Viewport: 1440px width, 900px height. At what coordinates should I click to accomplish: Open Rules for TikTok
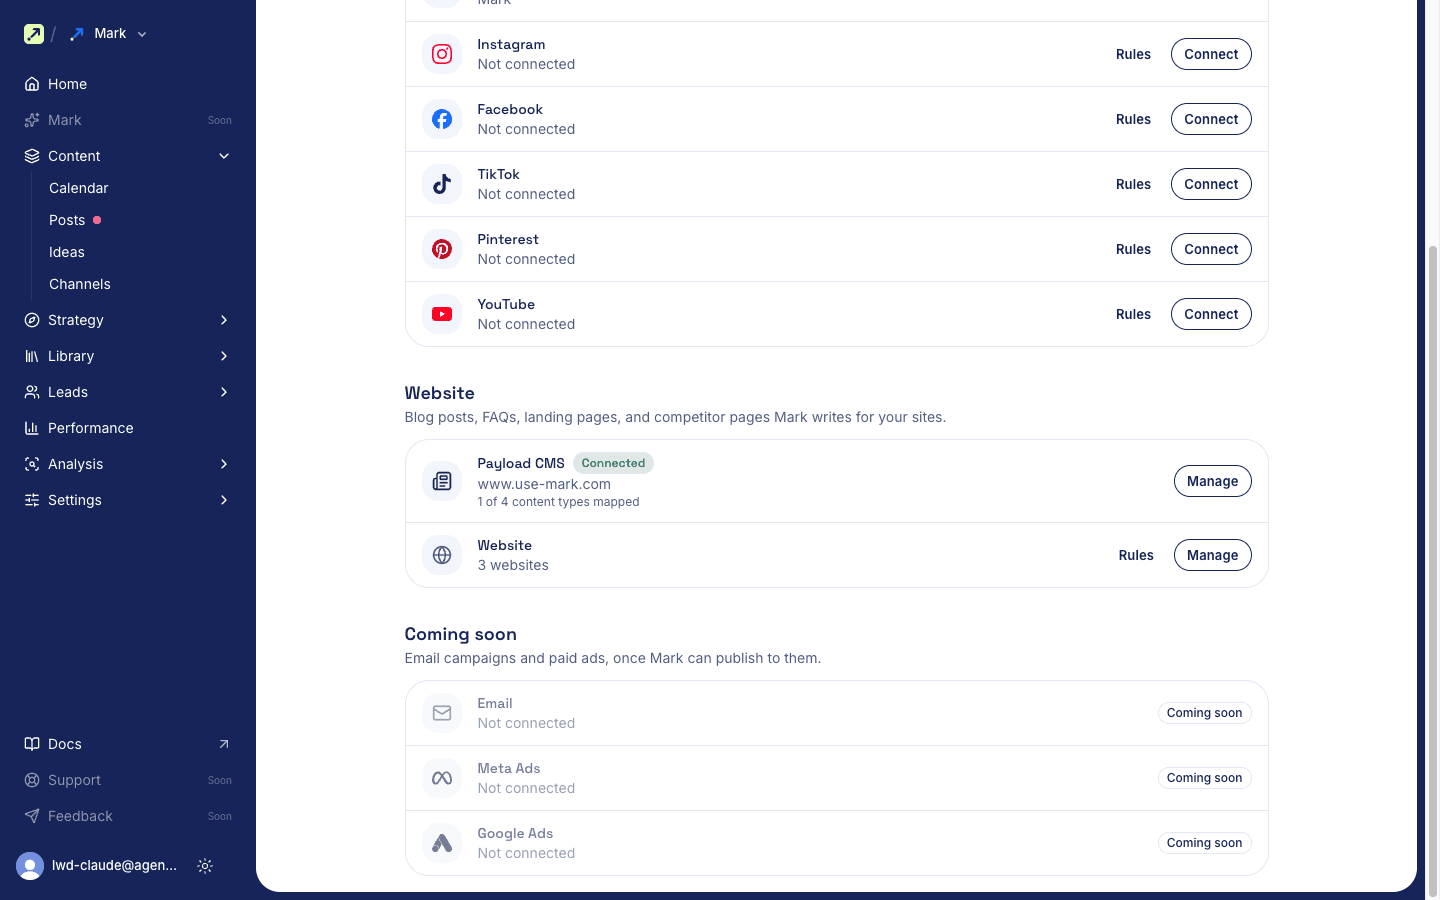coord(1133,184)
